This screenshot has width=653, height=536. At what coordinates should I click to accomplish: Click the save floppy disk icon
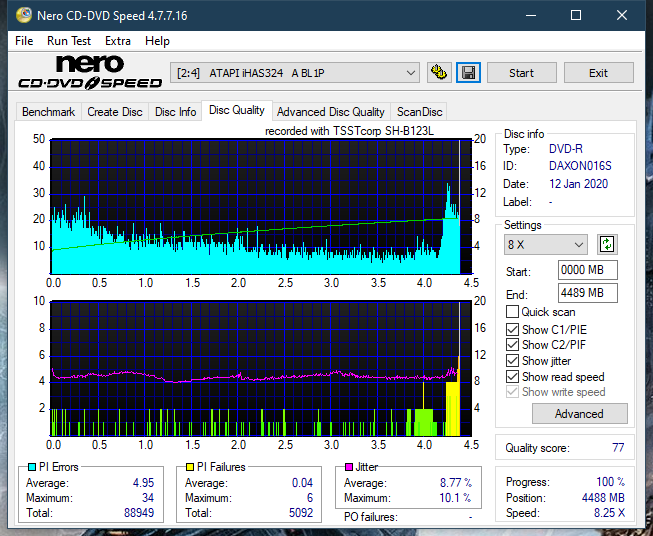[x=468, y=73]
